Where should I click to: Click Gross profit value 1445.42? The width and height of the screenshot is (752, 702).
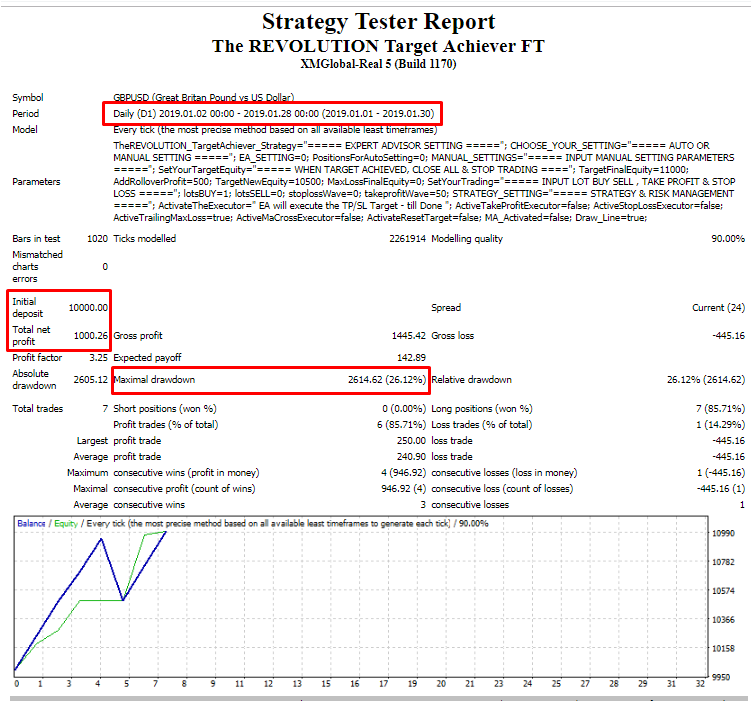(x=409, y=335)
